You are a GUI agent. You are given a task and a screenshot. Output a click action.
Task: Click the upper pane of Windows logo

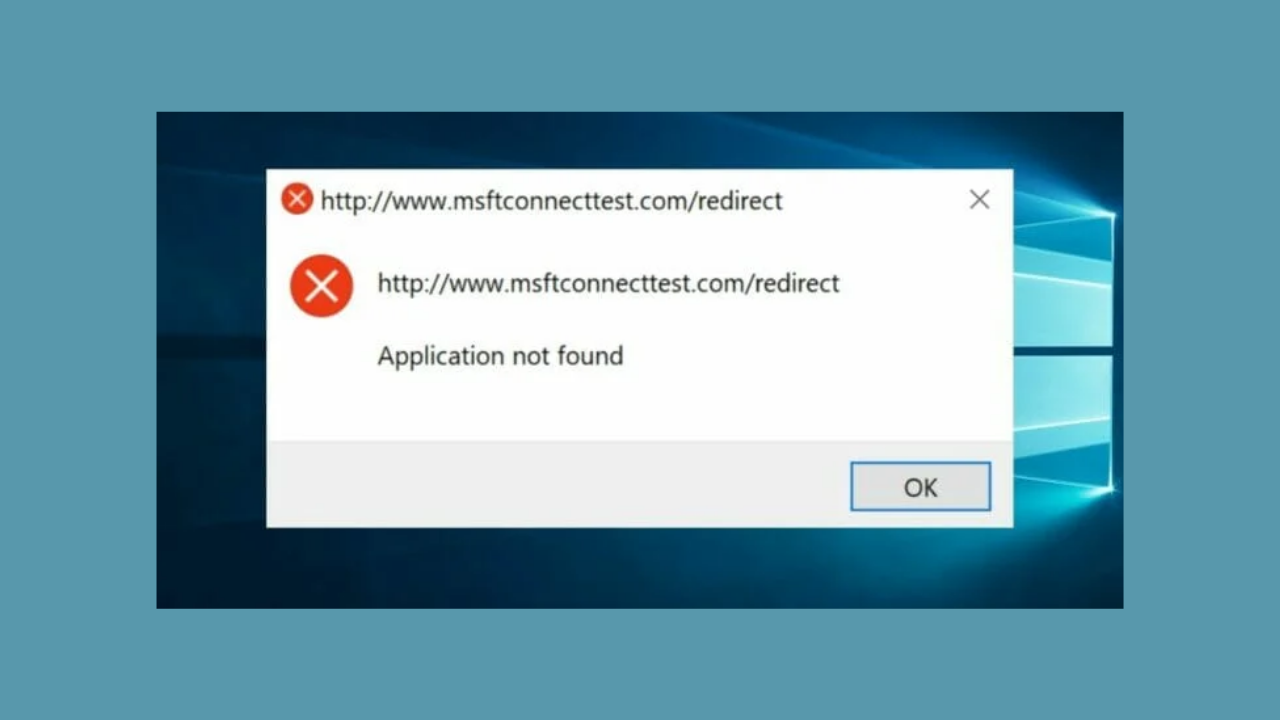[1064, 278]
